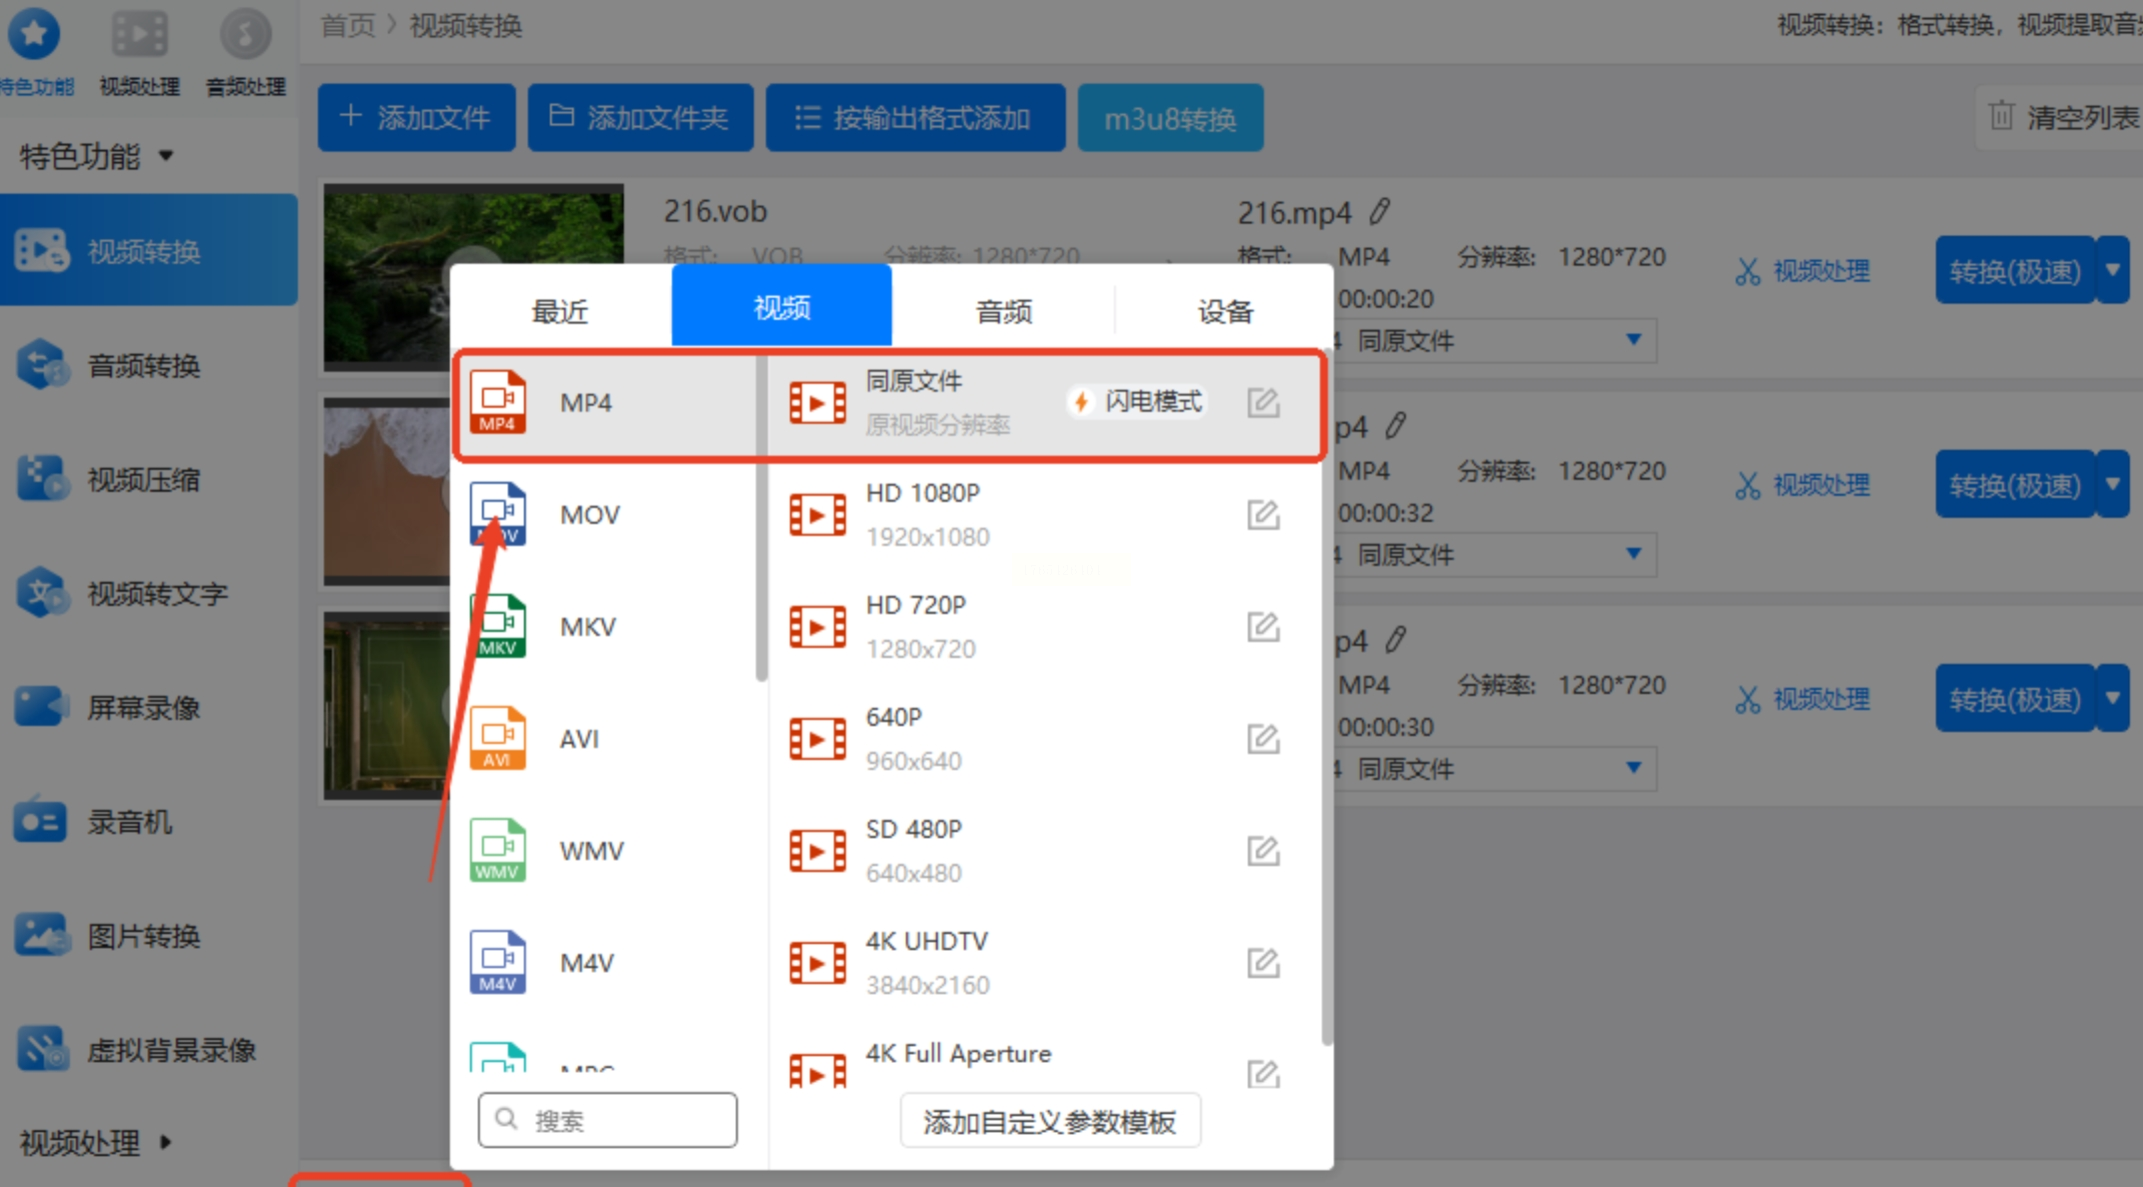Click the 添加文件 button

(x=416, y=118)
